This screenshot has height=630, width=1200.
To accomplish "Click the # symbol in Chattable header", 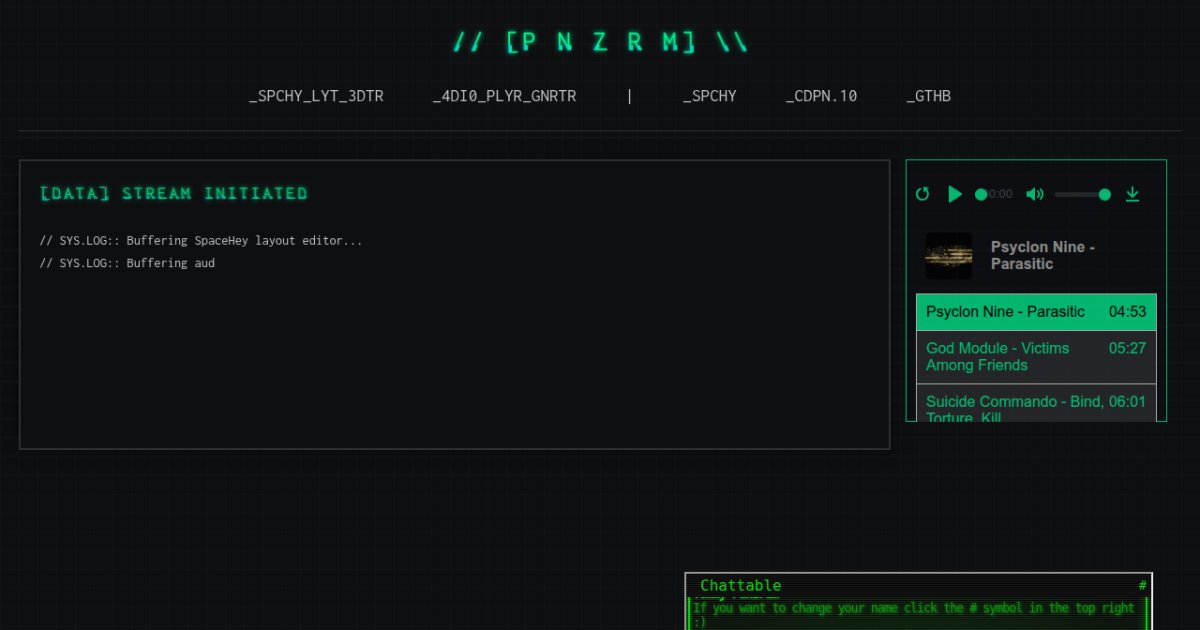I will coord(1142,585).
